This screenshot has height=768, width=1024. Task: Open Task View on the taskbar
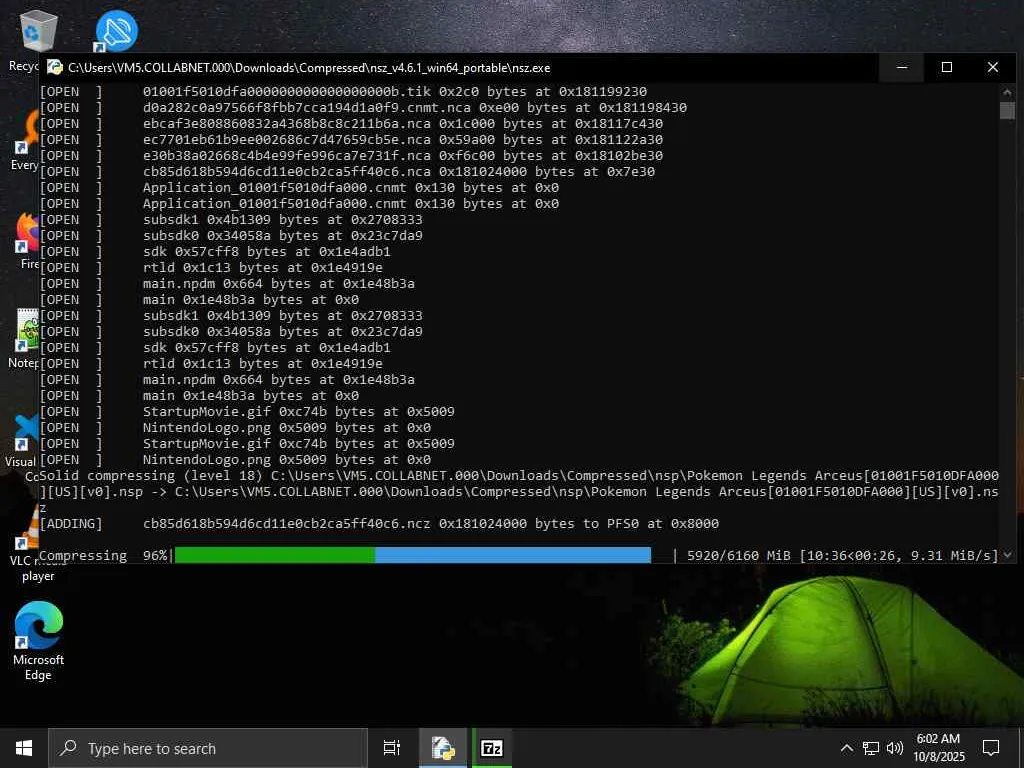(392, 748)
